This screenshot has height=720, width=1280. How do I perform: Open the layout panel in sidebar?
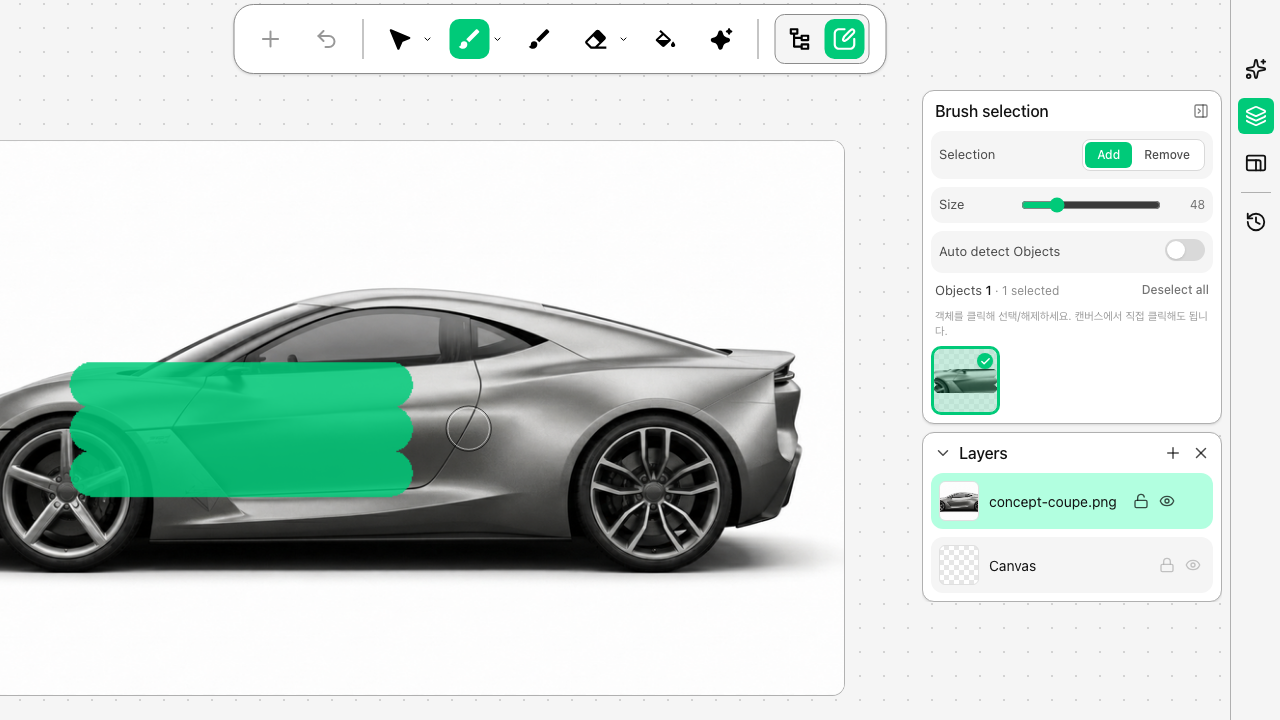[x=1256, y=163]
